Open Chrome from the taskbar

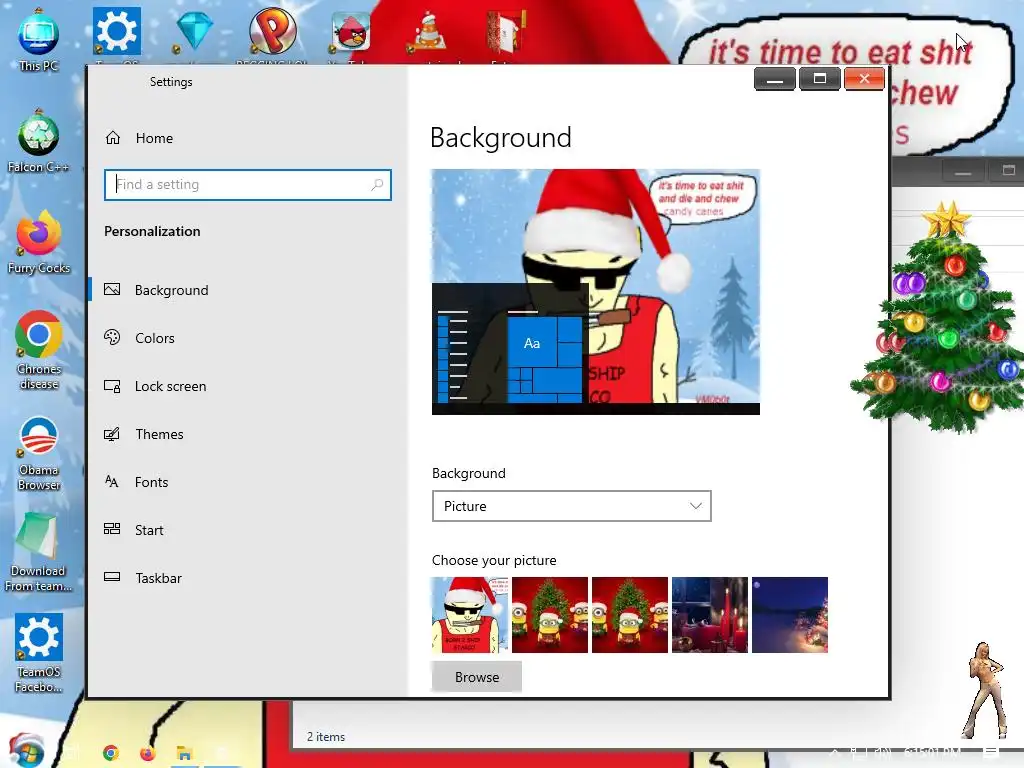pos(111,753)
